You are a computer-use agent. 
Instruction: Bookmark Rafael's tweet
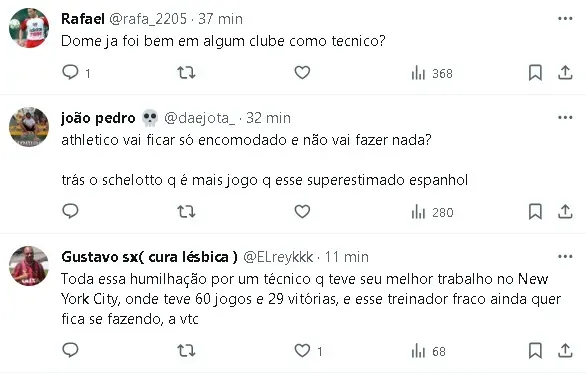point(535,72)
